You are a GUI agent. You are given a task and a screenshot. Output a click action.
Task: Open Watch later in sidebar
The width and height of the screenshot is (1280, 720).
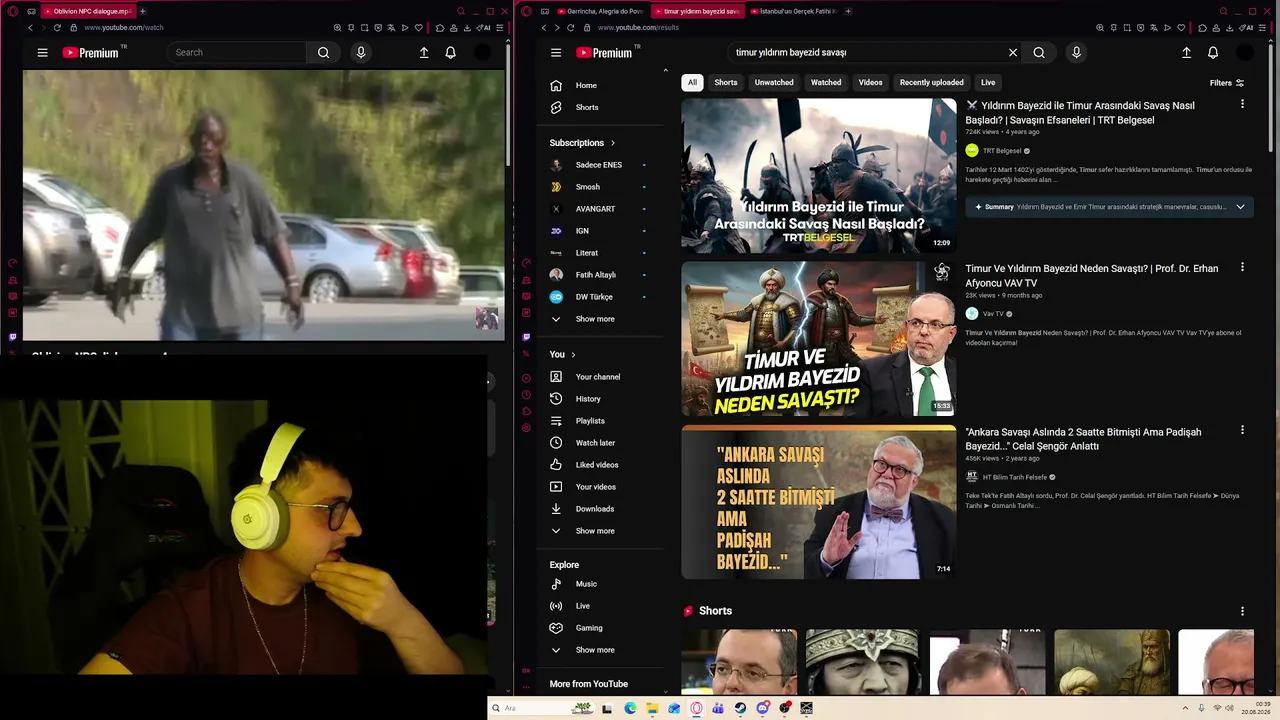pyautogui.click(x=595, y=443)
